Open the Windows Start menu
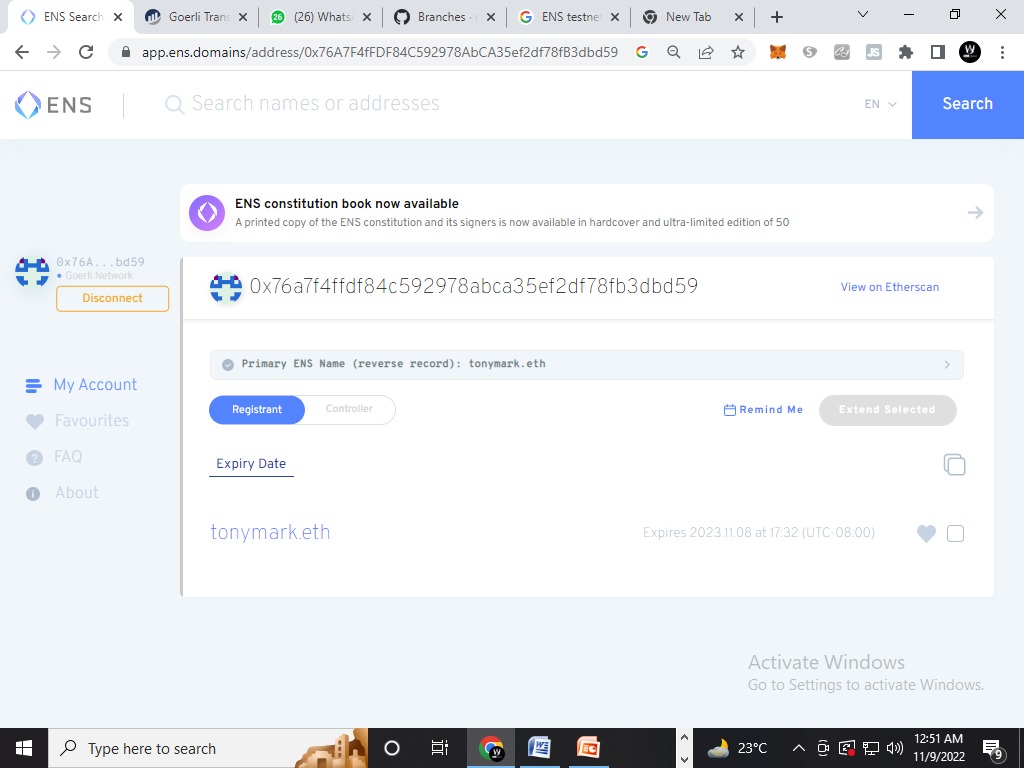This screenshot has width=1024, height=768. pos(24,748)
